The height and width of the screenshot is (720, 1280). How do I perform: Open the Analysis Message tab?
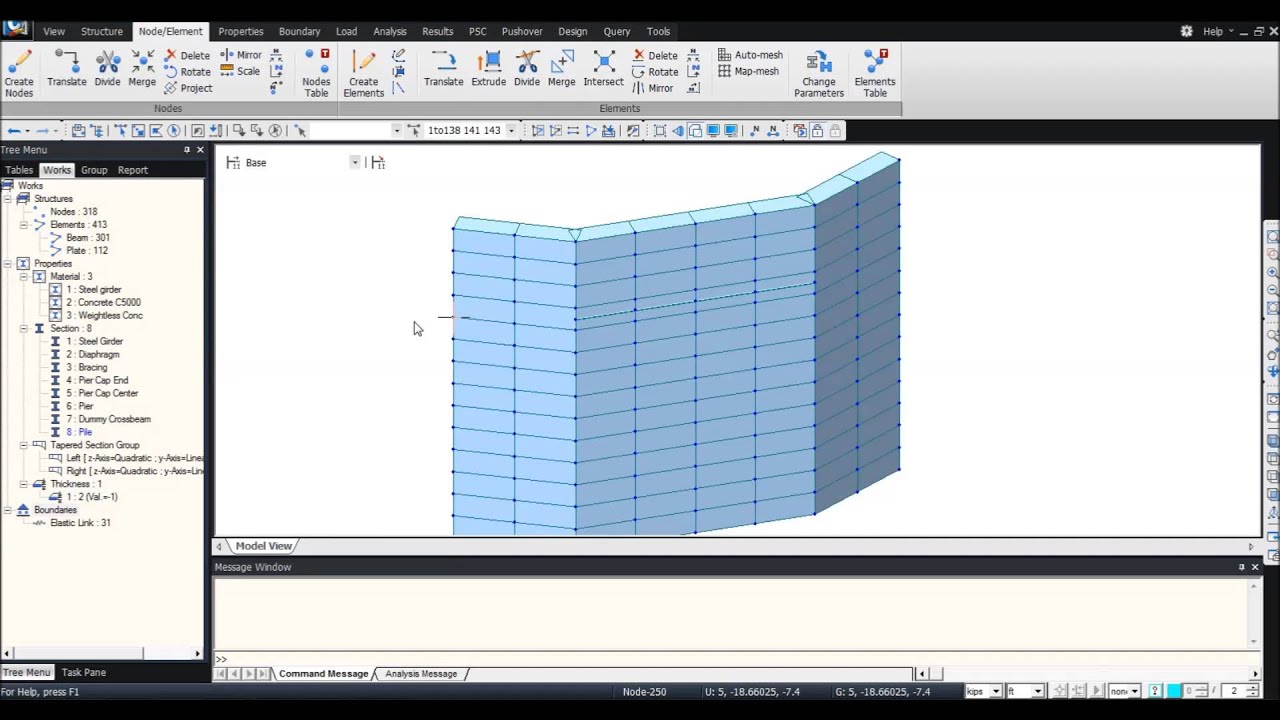[x=421, y=674]
